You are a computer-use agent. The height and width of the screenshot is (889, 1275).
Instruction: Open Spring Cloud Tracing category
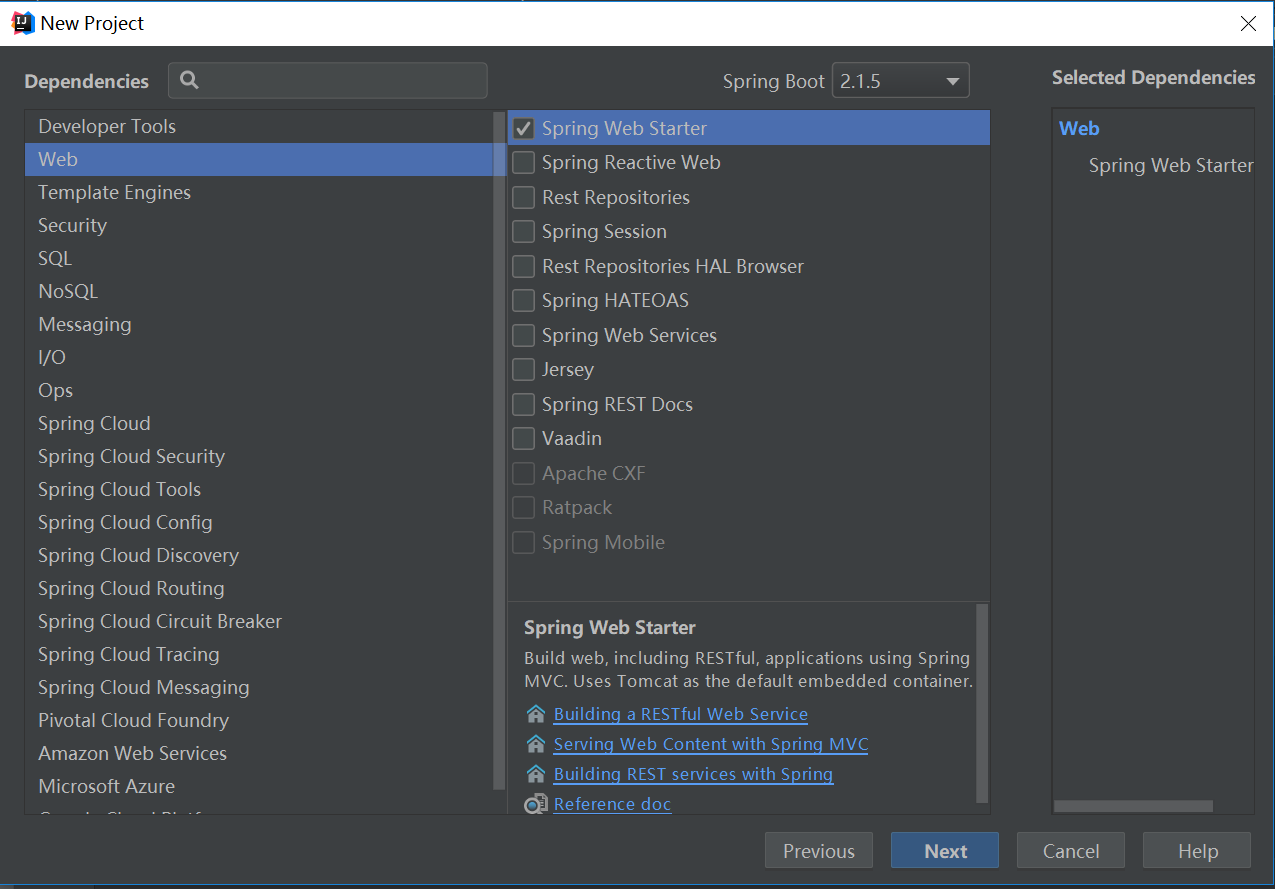[260, 654]
